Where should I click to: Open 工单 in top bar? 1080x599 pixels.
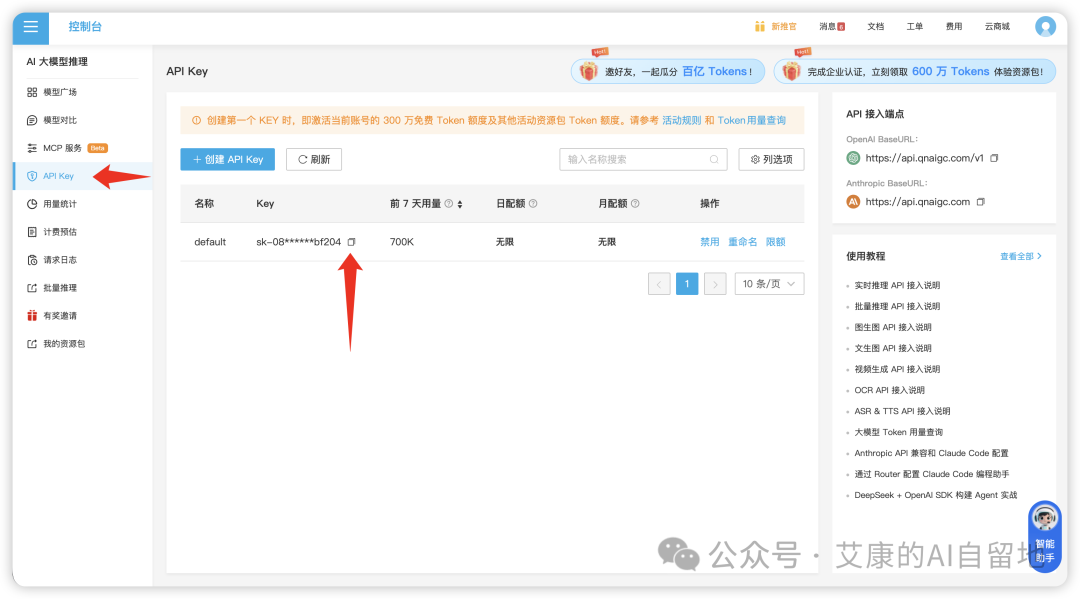915,26
